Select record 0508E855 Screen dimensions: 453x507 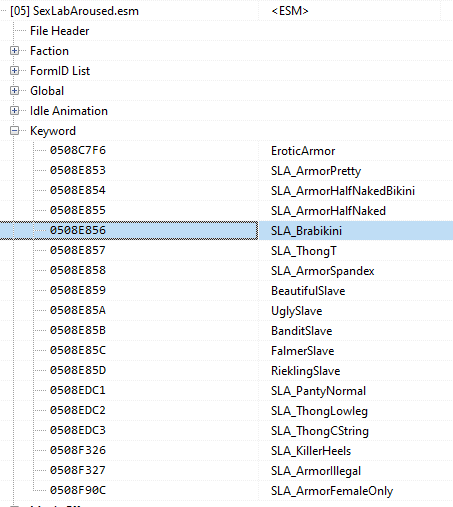(78, 210)
